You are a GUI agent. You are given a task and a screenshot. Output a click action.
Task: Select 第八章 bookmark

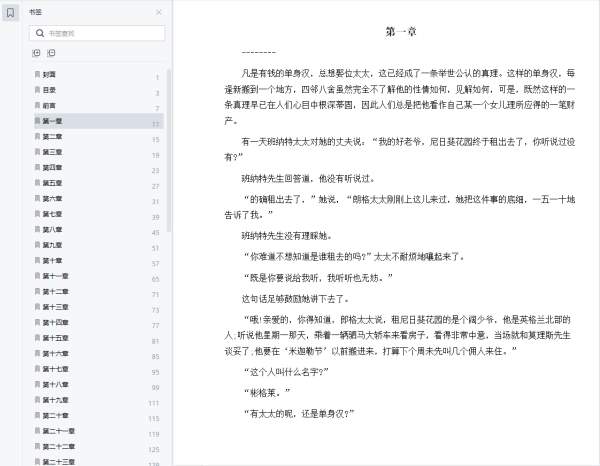pyautogui.click(x=99, y=230)
